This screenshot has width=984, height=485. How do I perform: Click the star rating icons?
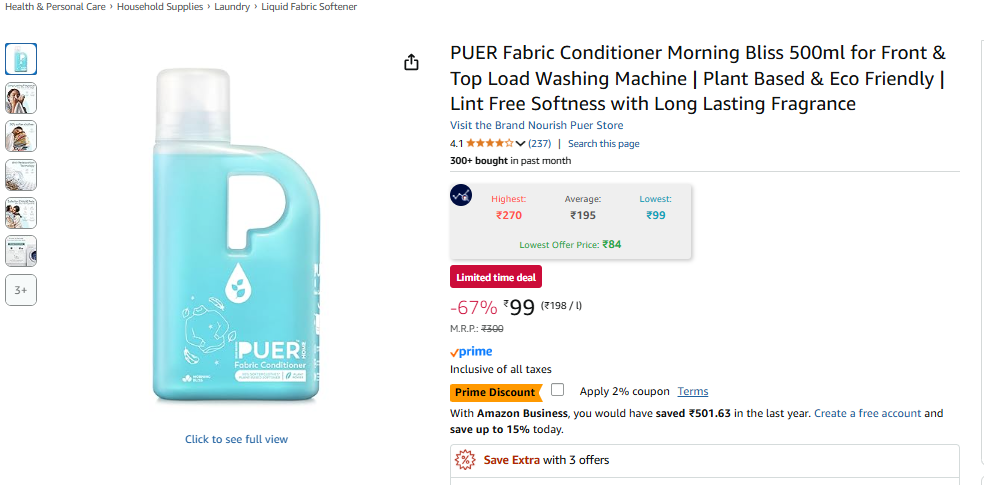click(x=489, y=144)
